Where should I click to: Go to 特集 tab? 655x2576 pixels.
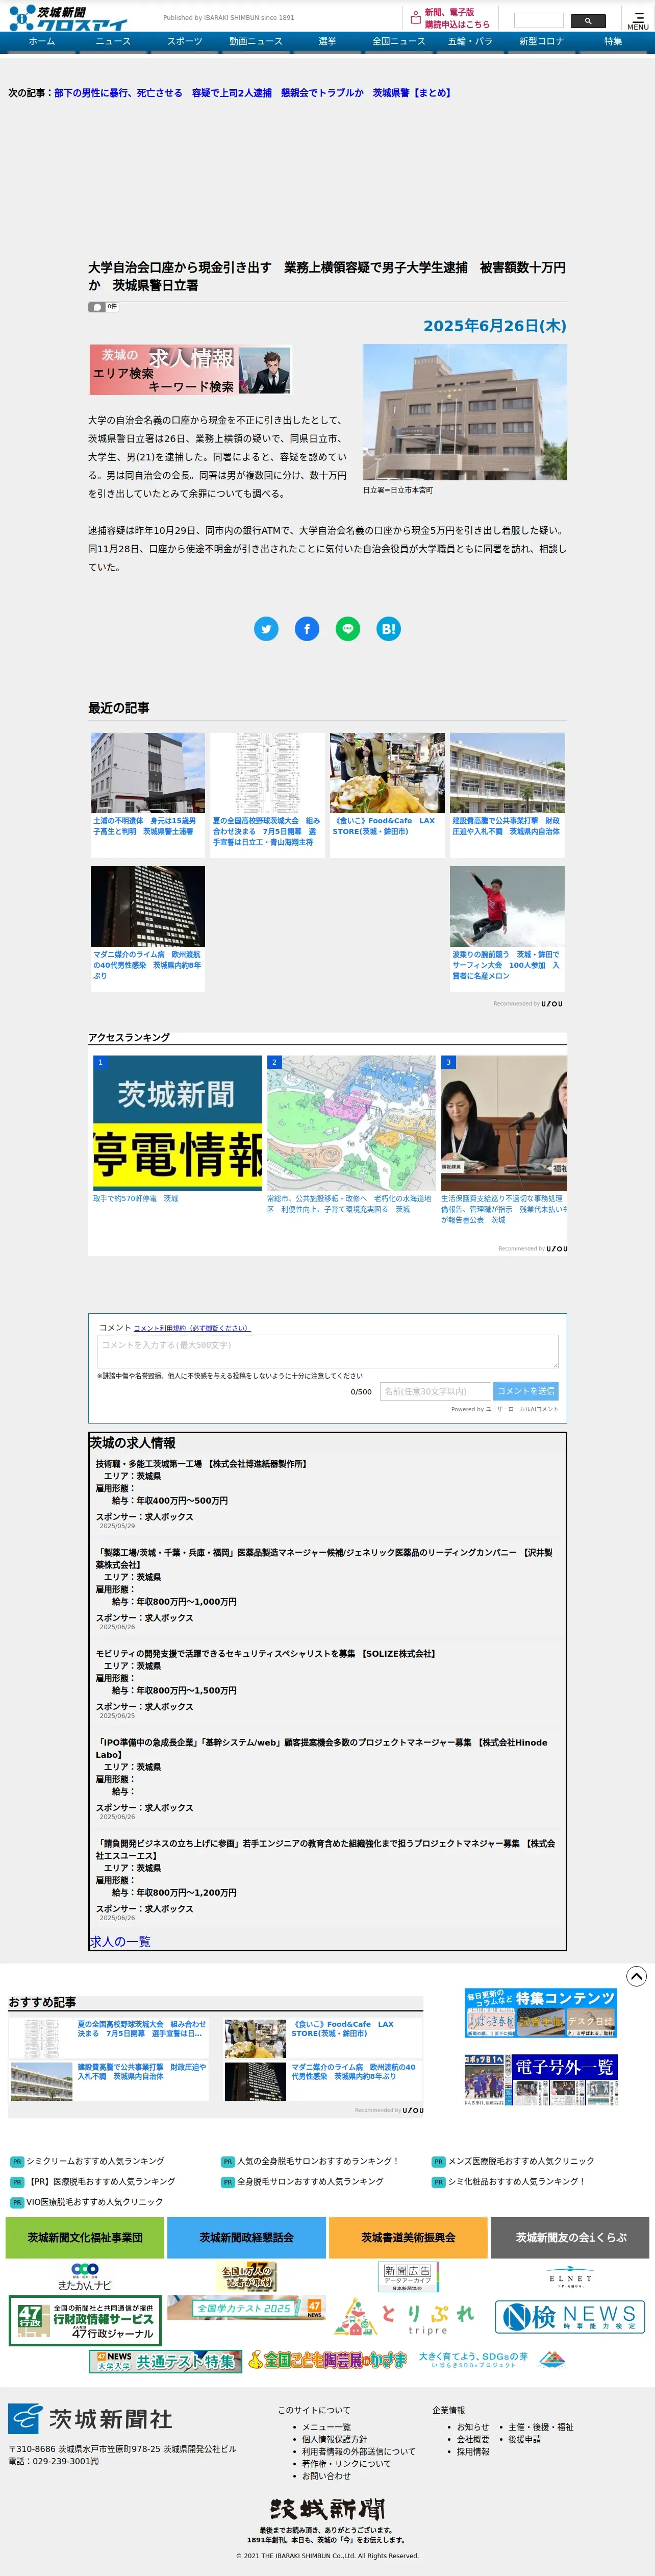click(613, 42)
